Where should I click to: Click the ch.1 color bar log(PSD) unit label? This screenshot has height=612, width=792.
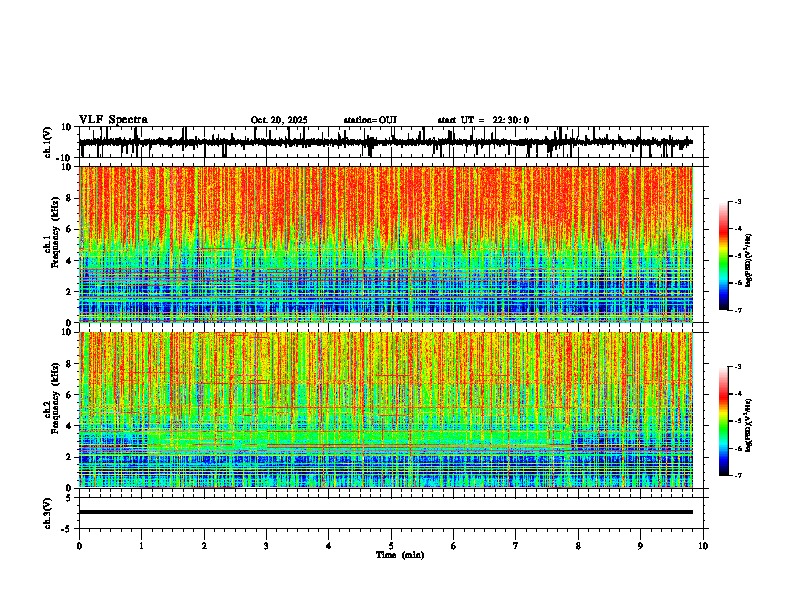tap(748, 261)
